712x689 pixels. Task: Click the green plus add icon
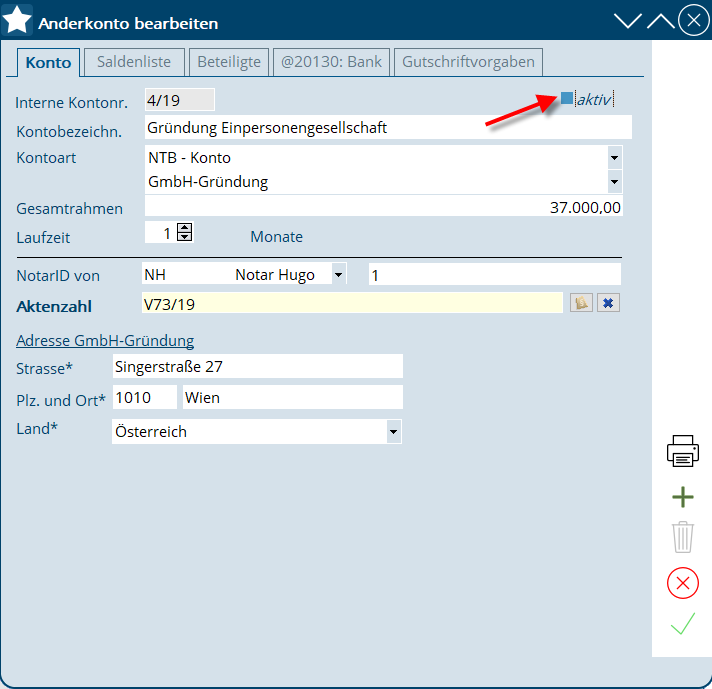682,497
